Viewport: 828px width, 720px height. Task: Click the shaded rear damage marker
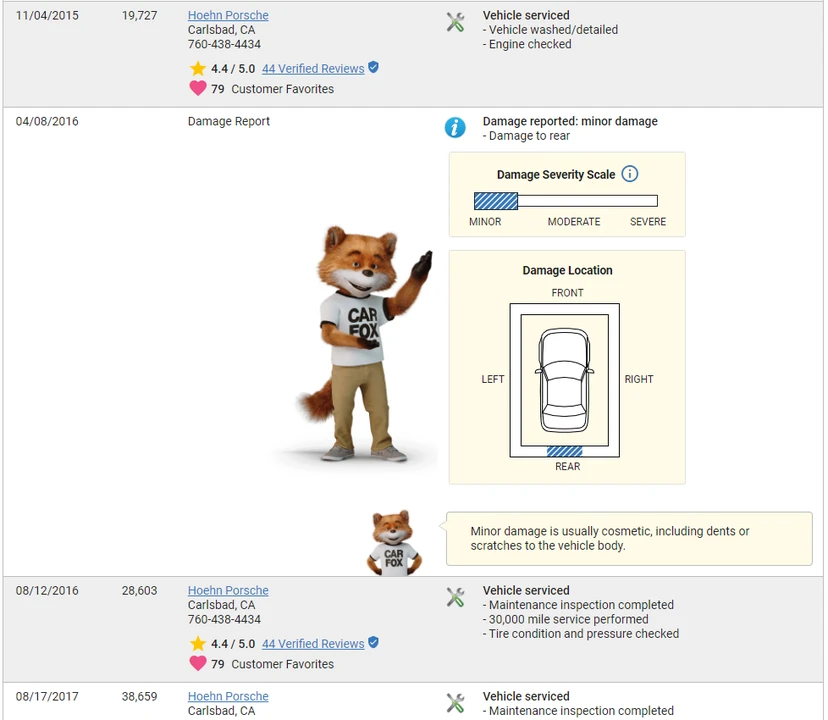click(x=564, y=452)
